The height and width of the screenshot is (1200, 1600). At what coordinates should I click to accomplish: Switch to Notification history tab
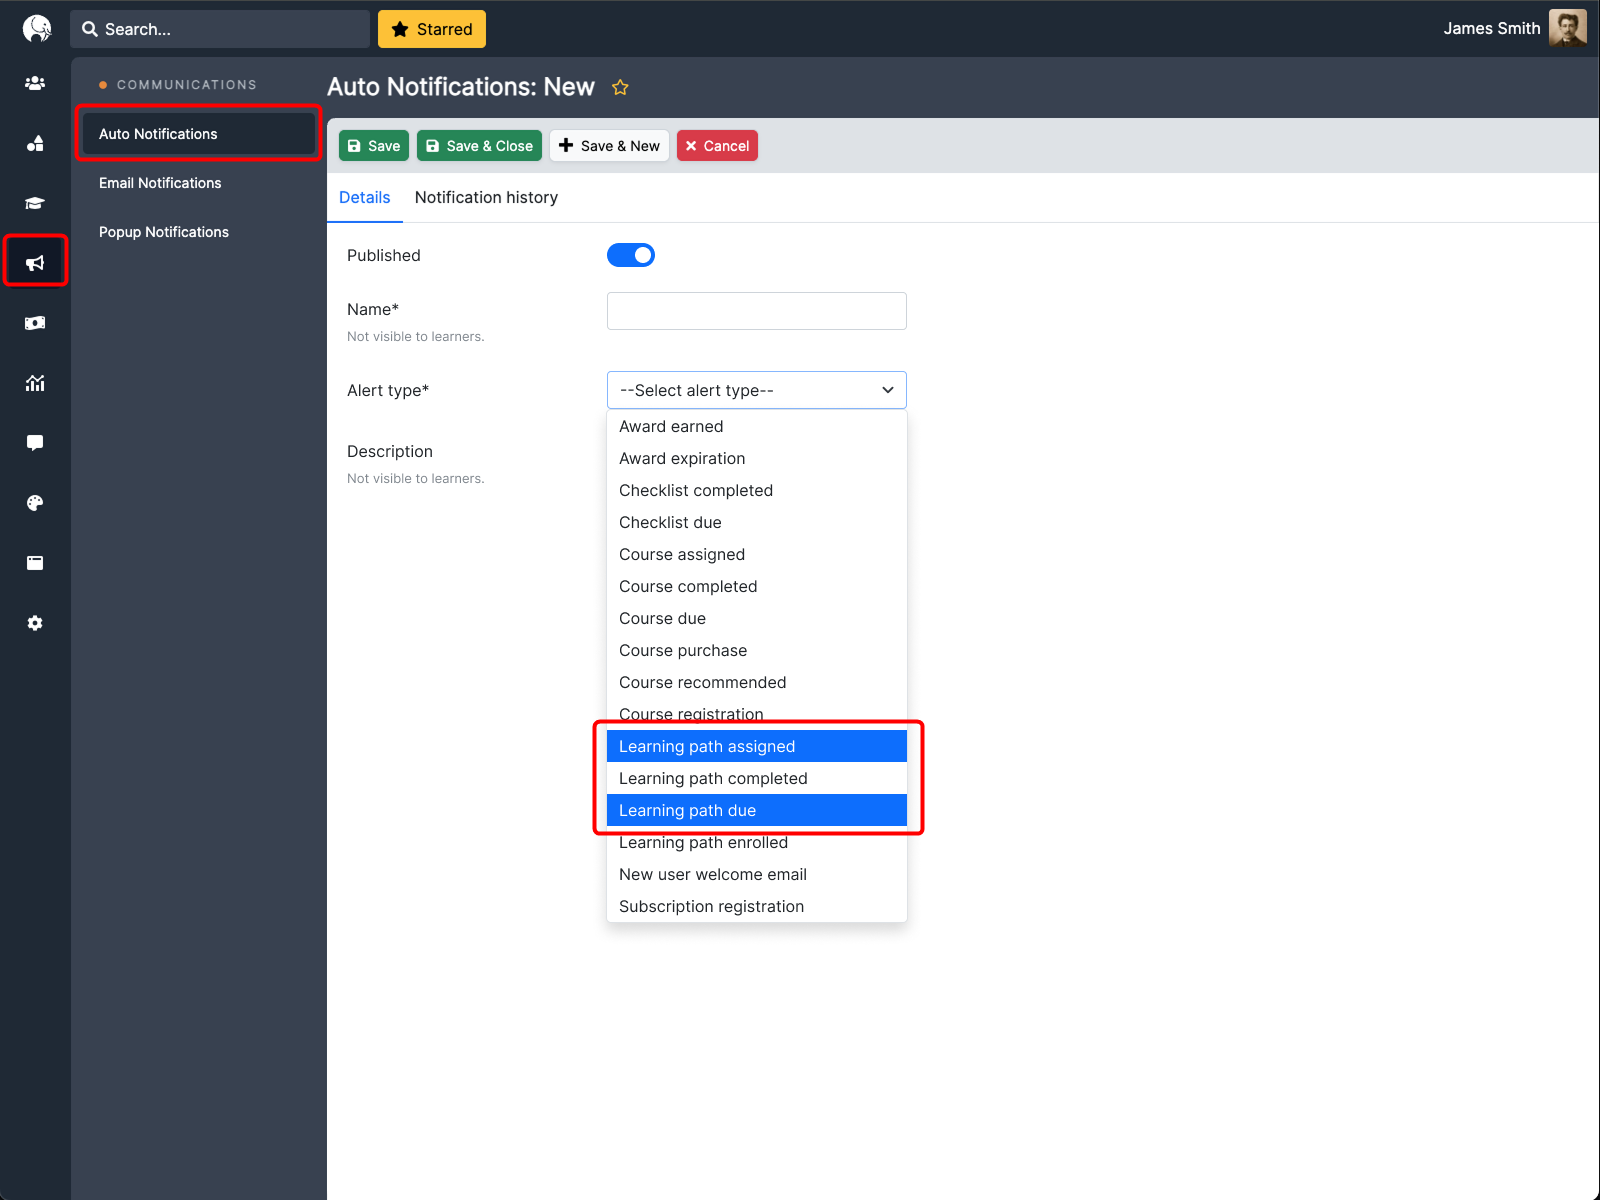[486, 197]
